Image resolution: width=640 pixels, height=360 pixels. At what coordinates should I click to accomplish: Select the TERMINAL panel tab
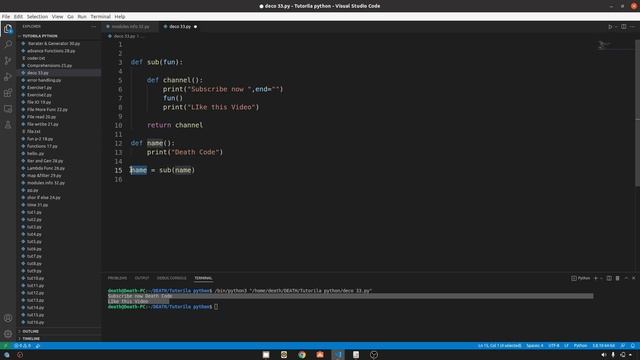coord(203,278)
